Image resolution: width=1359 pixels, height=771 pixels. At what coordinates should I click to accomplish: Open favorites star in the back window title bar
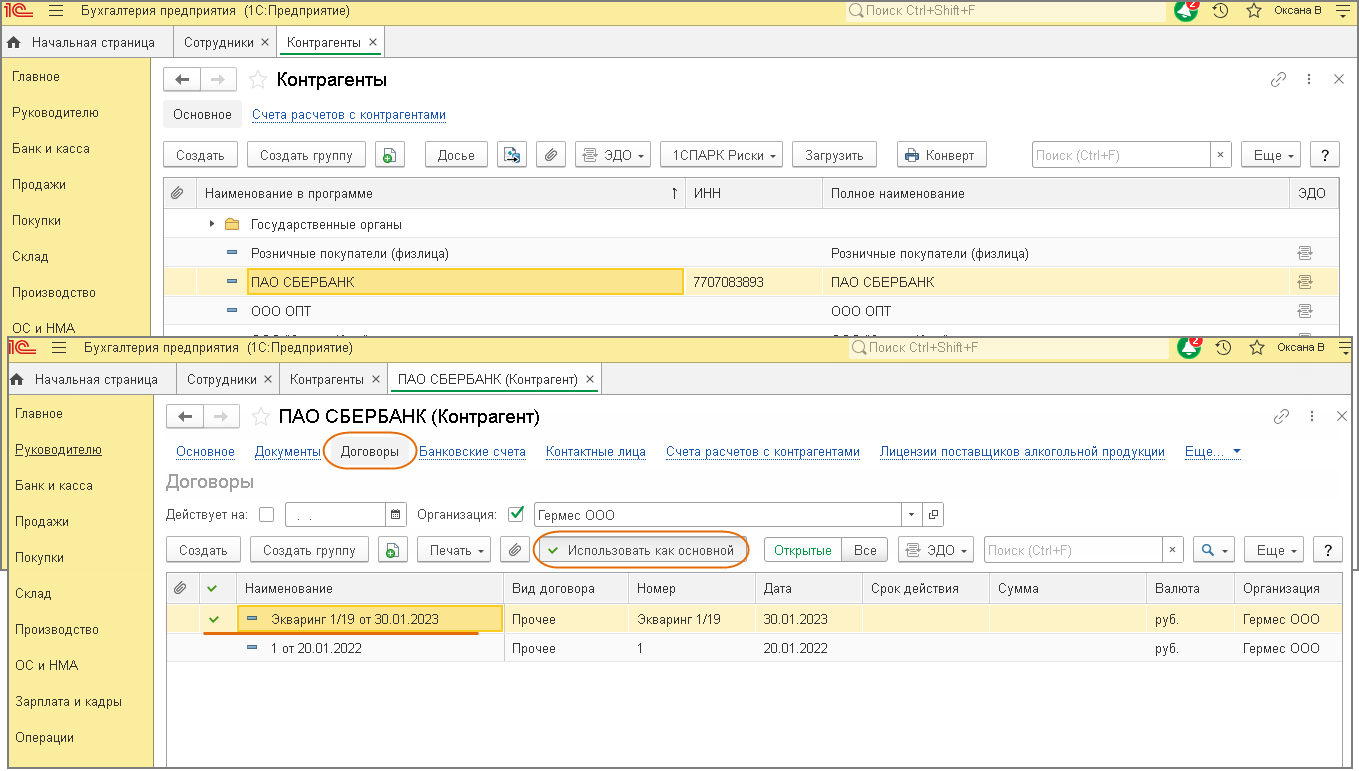coord(1253,11)
